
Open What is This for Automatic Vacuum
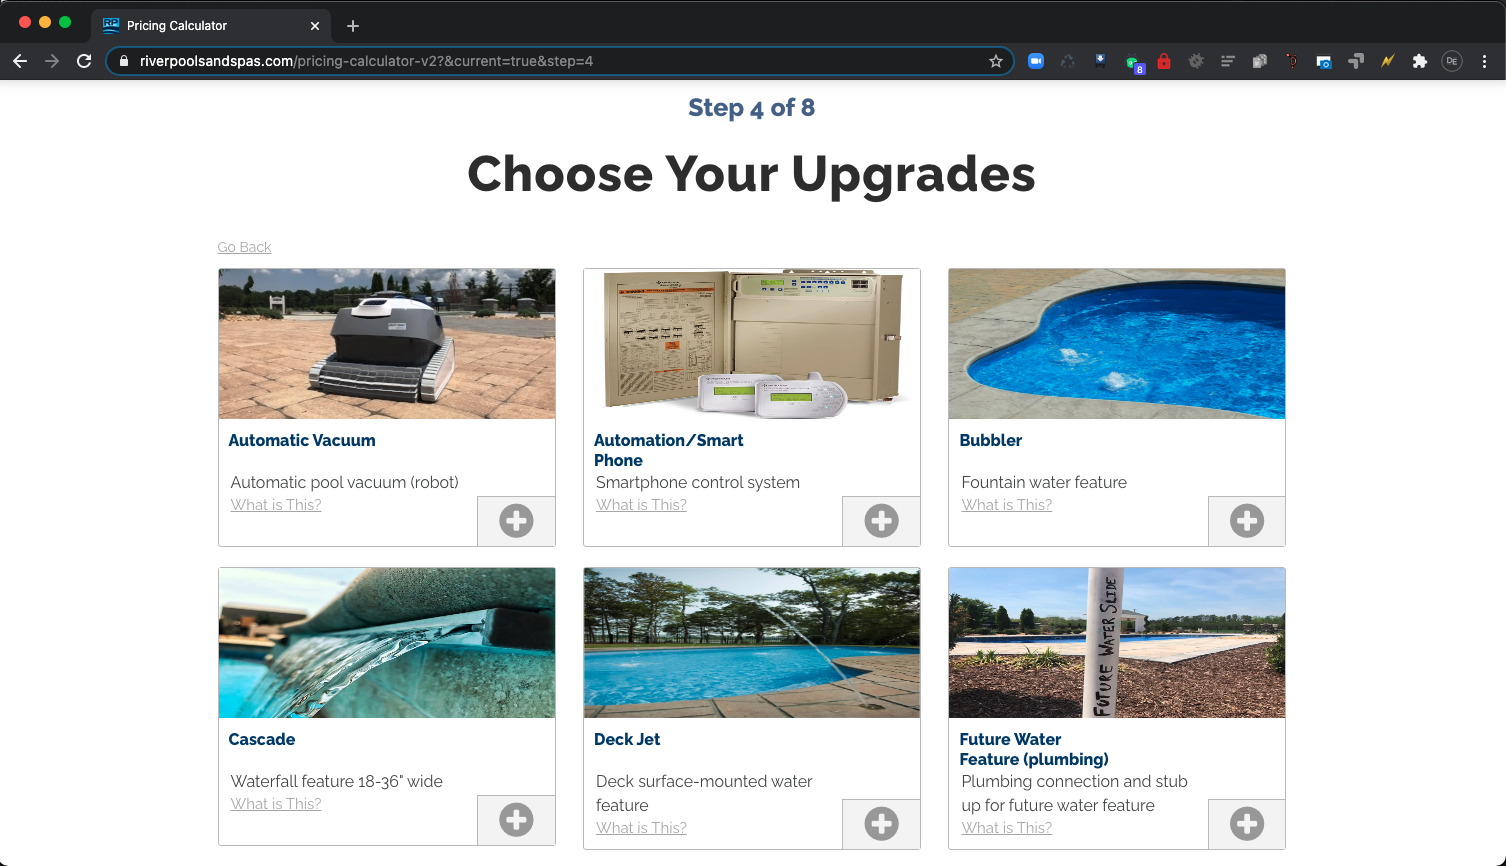click(x=276, y=505)
